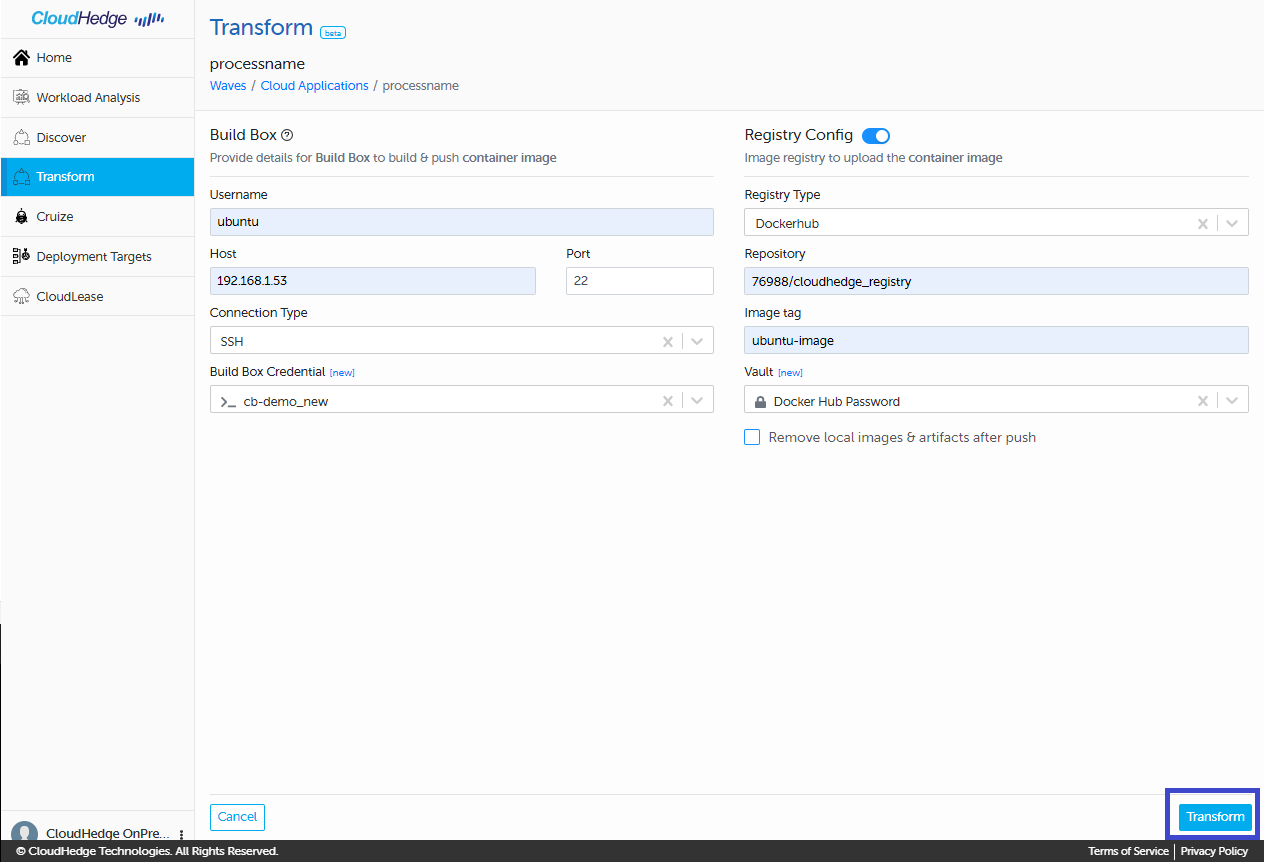
Task: Click the new link beside Vault
Action: (790, 373)
